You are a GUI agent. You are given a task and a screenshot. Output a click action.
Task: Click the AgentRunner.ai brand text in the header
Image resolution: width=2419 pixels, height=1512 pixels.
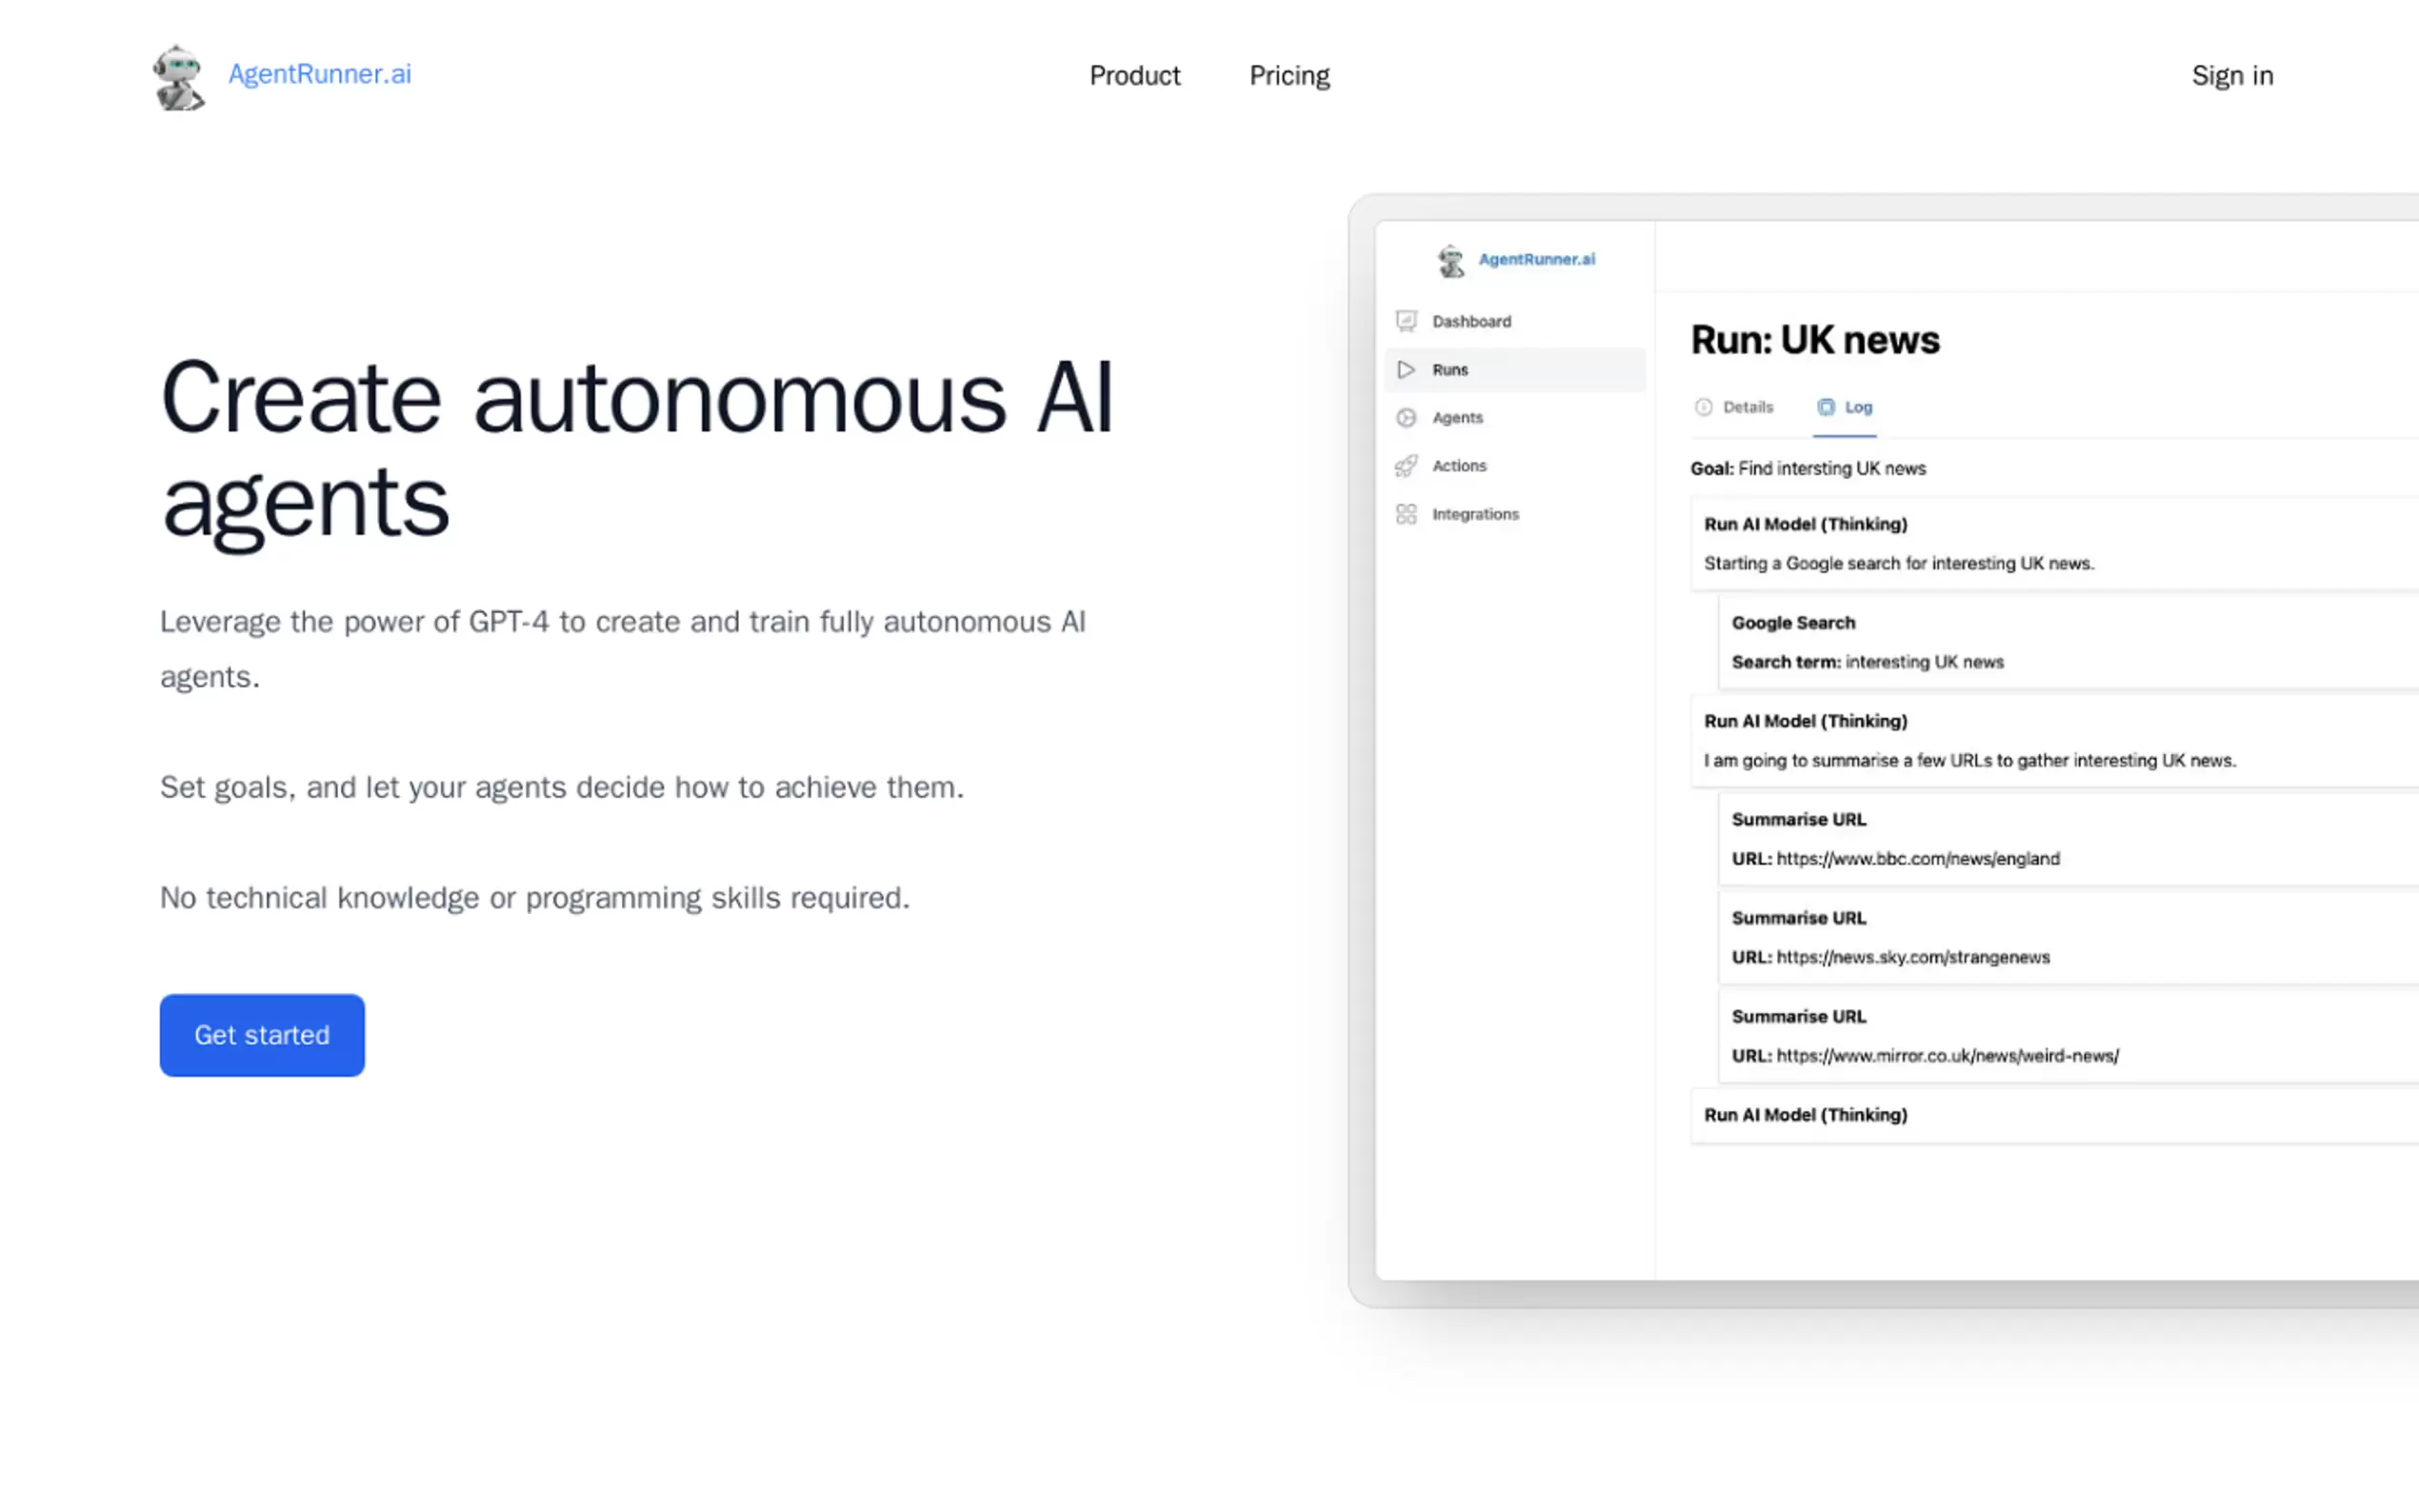319,74
